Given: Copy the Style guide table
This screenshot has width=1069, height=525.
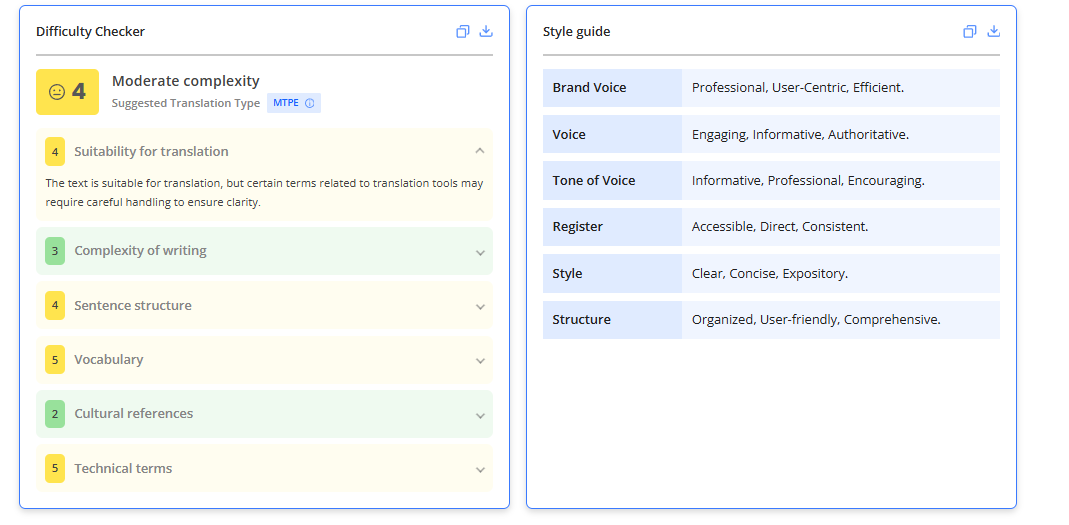Looking at the screenshot, I should pyautogui.click(x=969, y=31).
